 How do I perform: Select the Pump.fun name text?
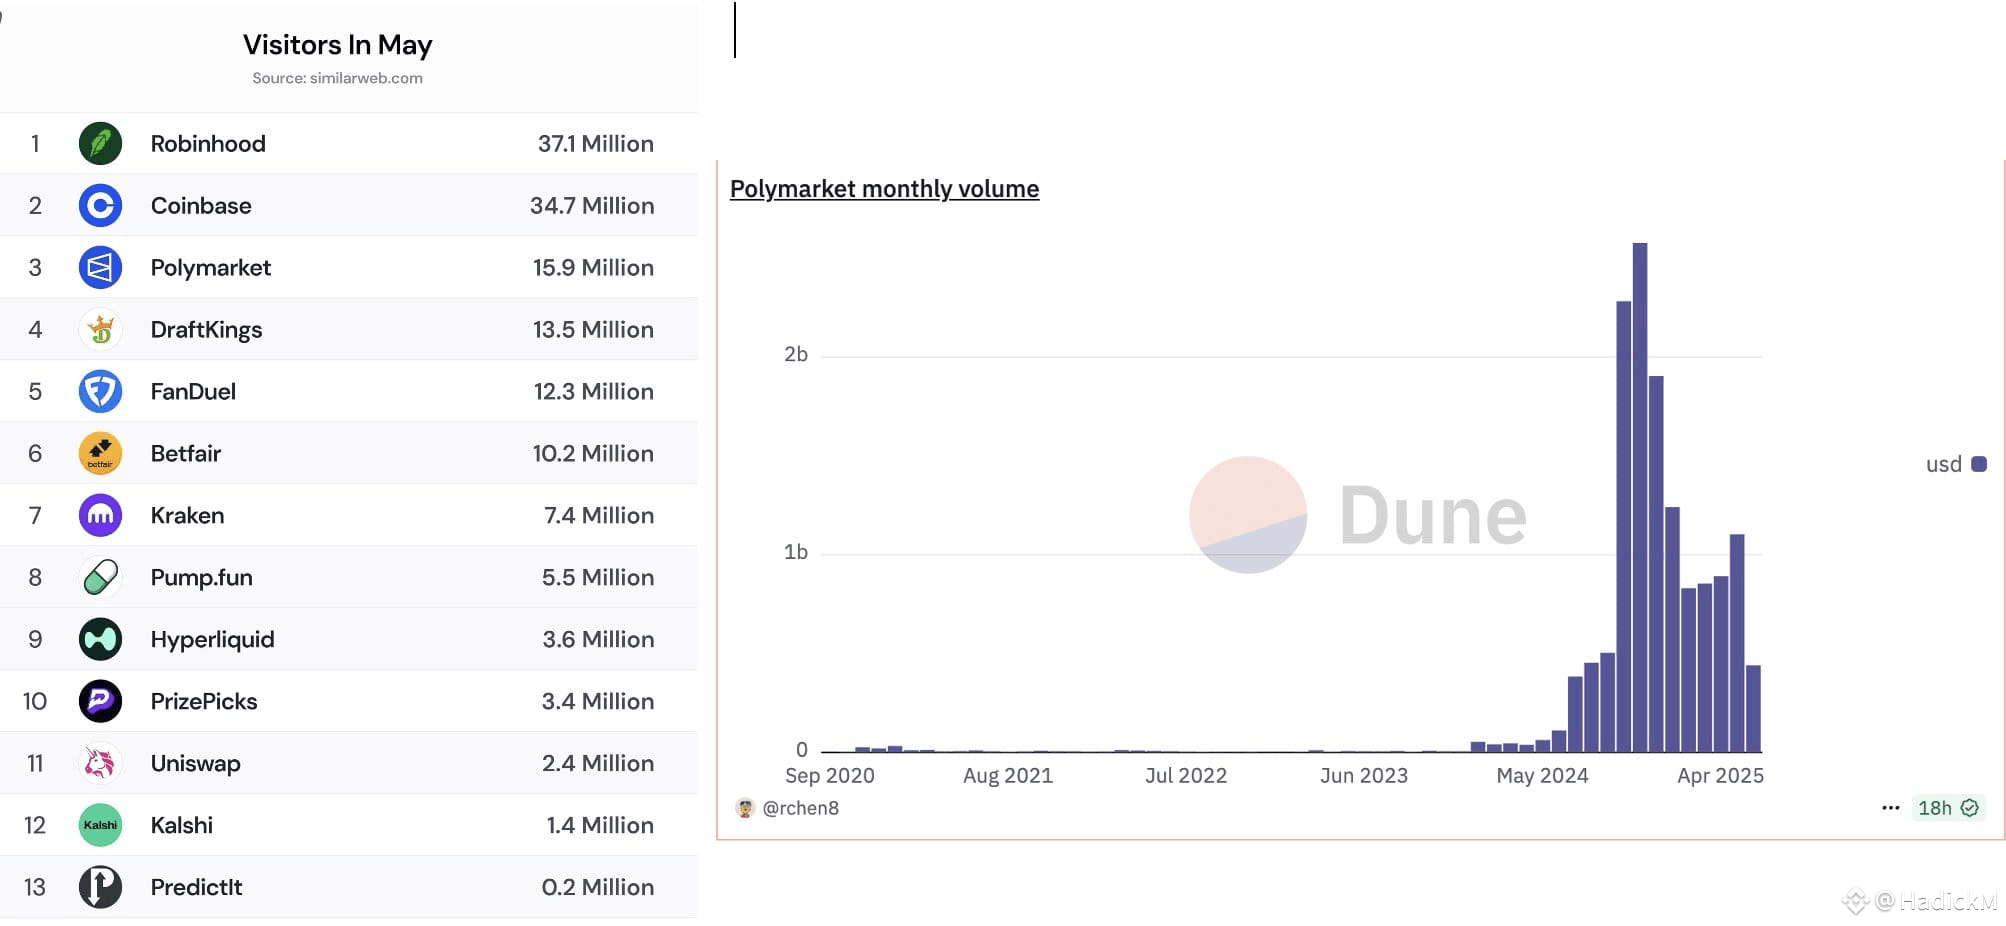tap(201, 578)
